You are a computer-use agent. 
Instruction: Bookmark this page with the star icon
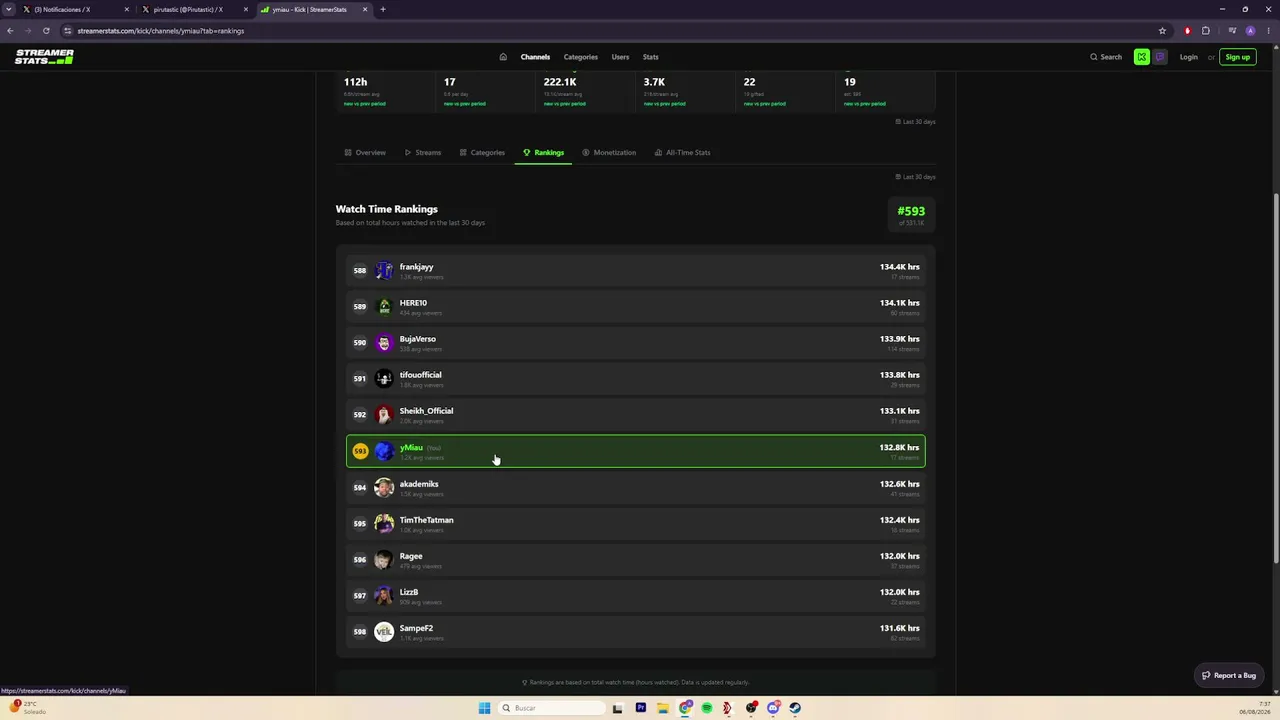point(1162,31)
